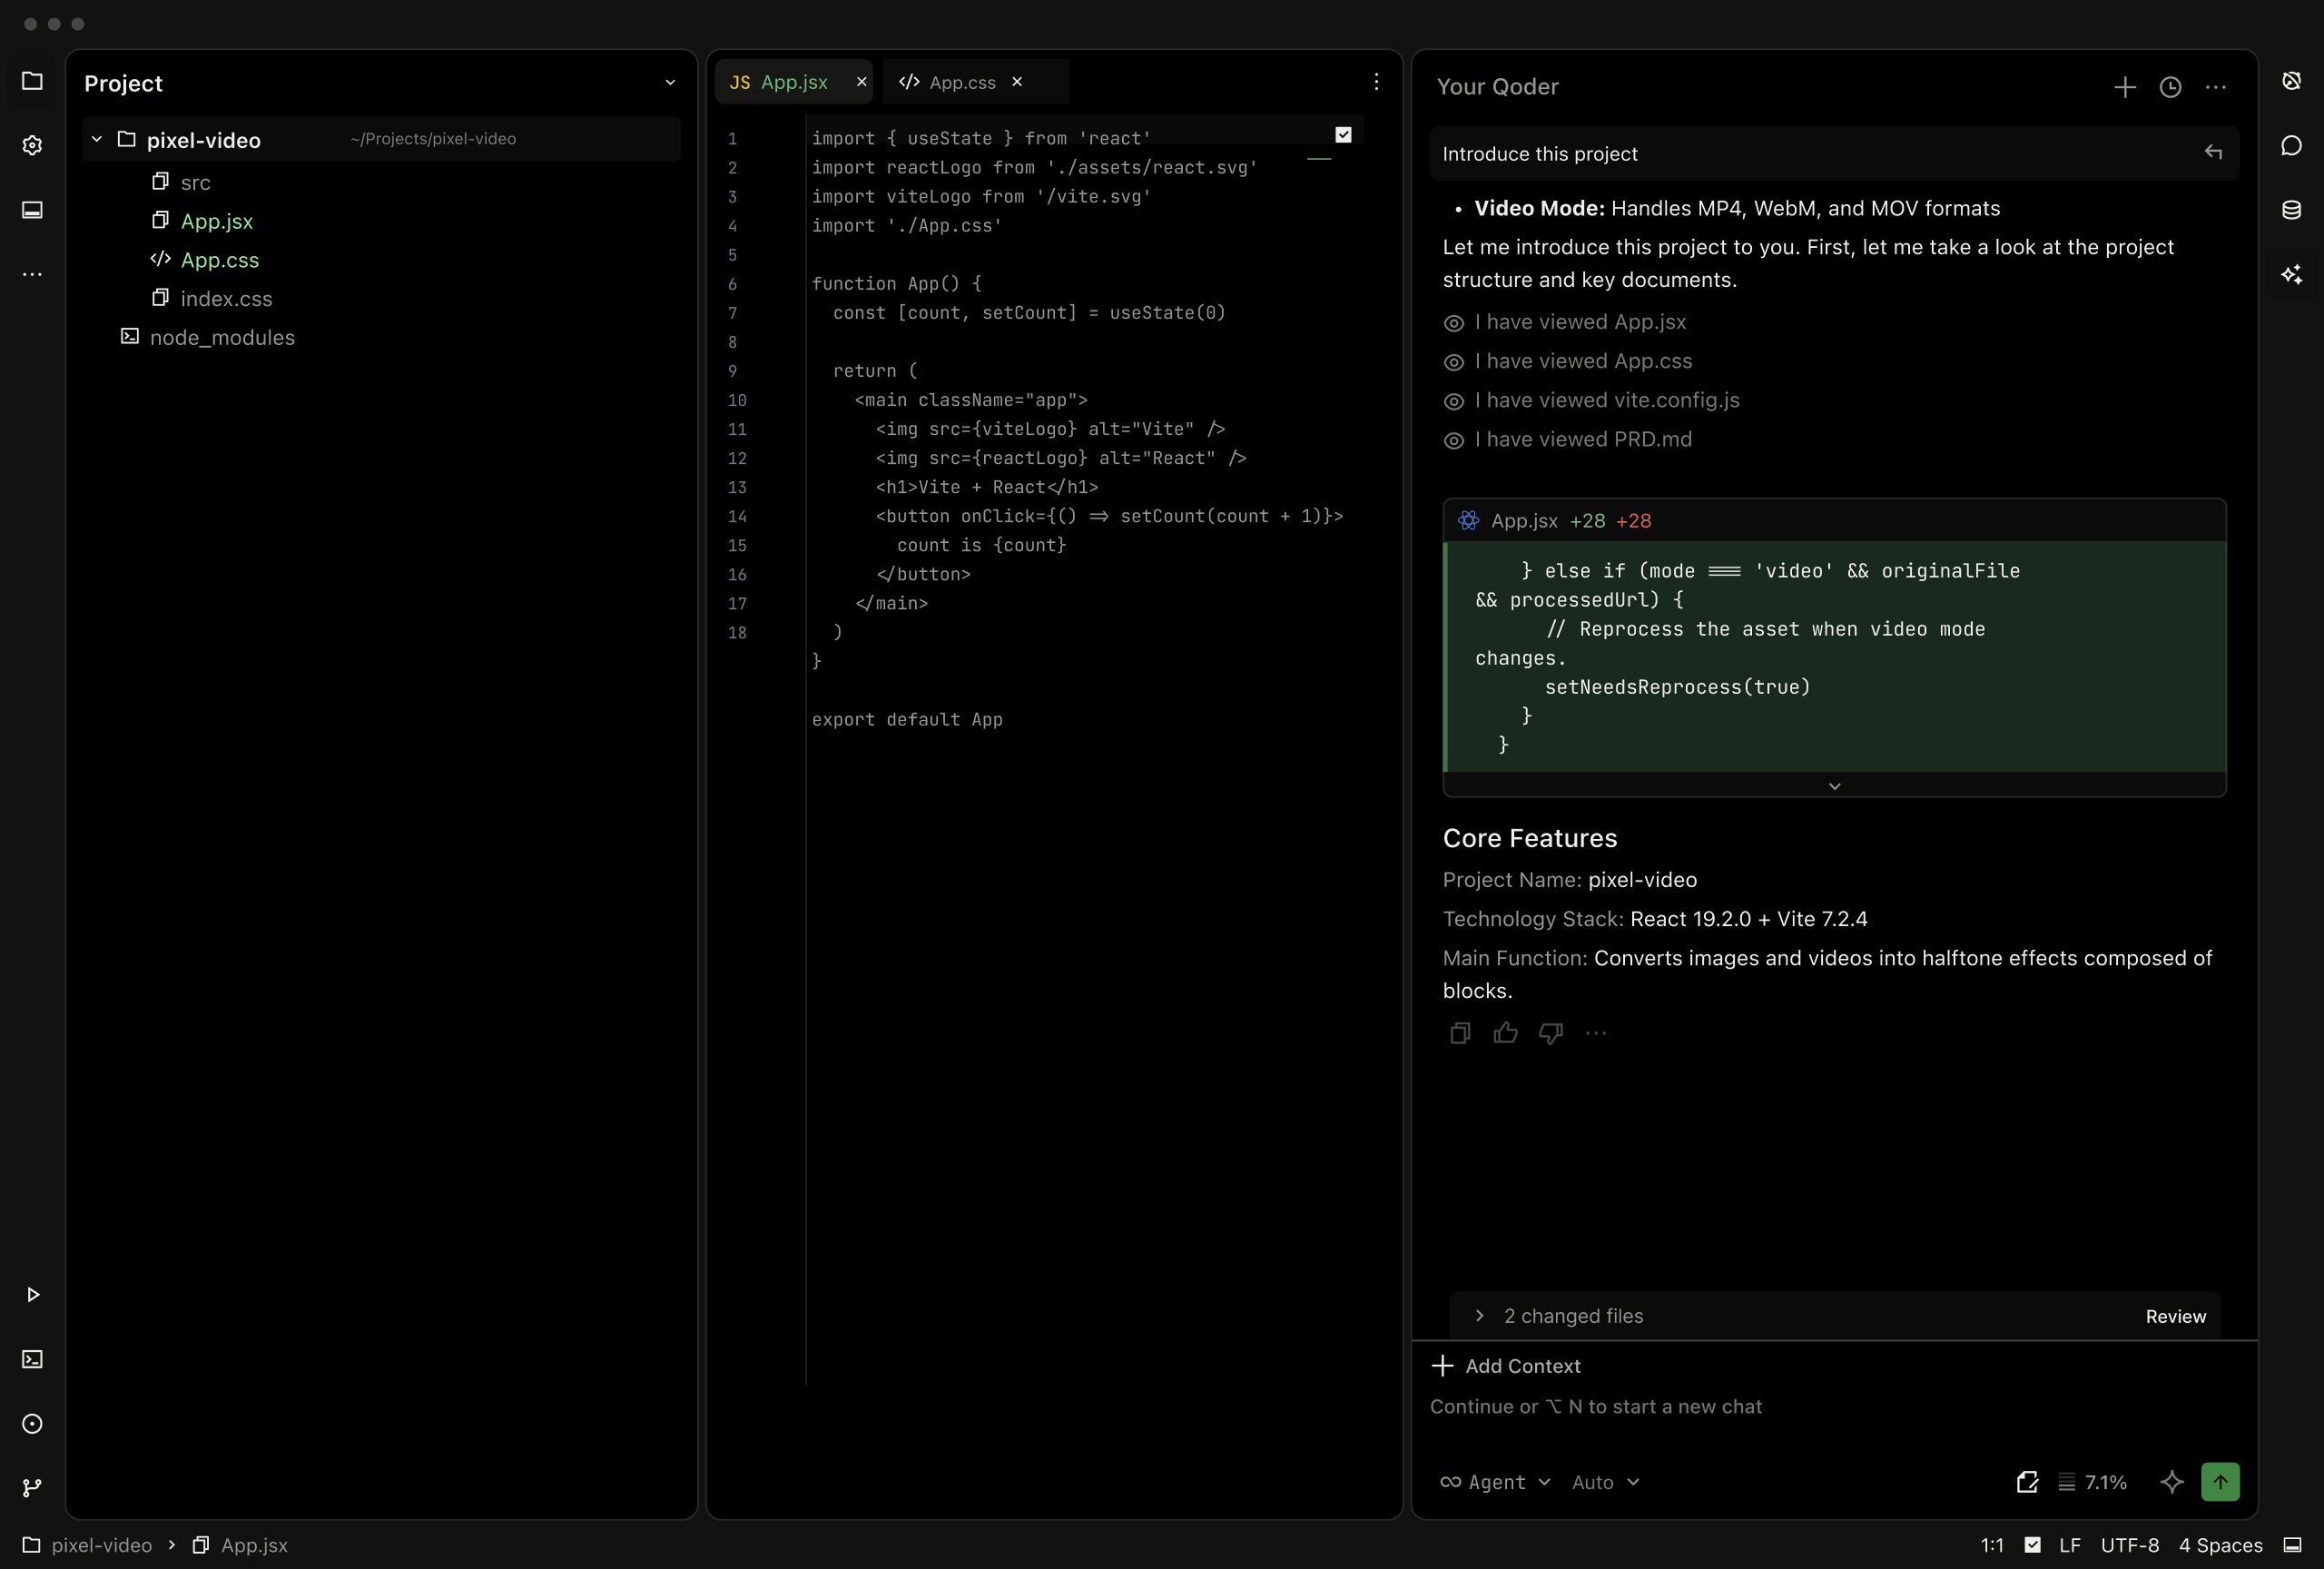Close the App.jsx tab
The height and width of the screenshot is (1569, 2324).
click(x=861, y=82)
